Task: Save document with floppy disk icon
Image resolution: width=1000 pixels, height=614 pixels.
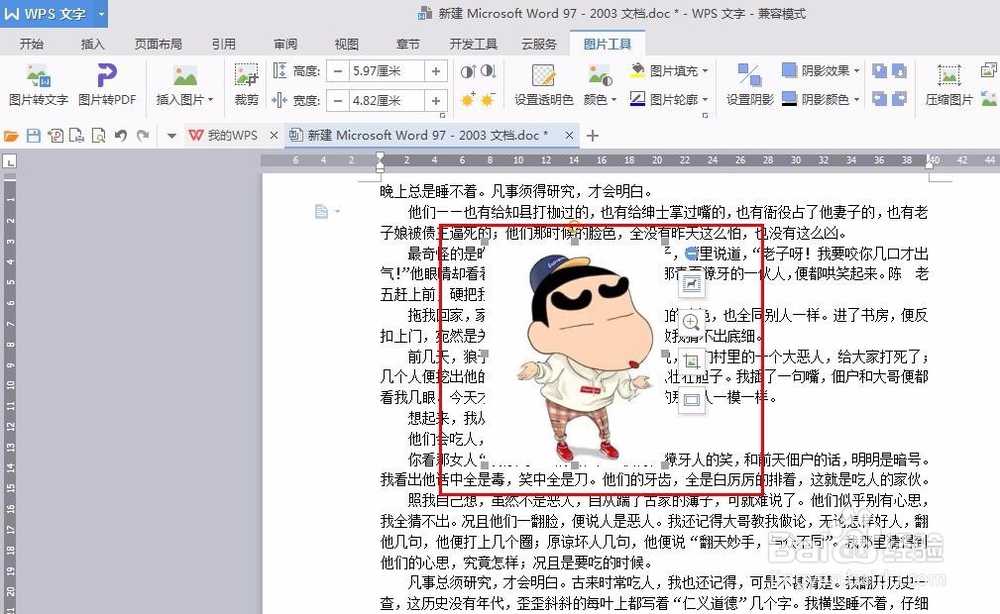Action: (x=34, y=135)
